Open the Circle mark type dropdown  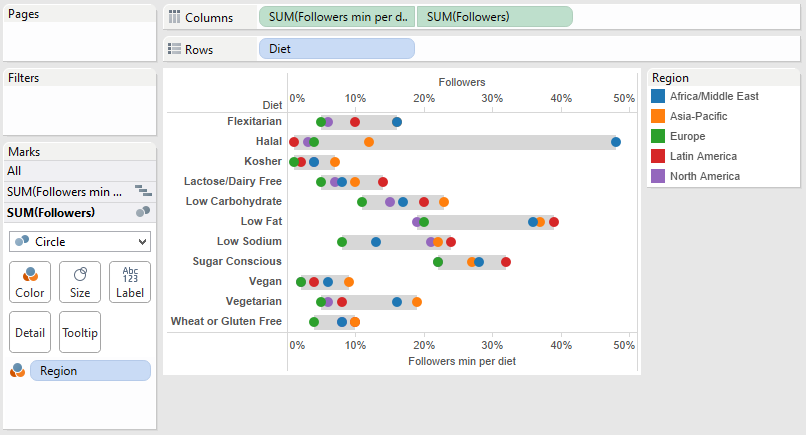pos(79,242)
